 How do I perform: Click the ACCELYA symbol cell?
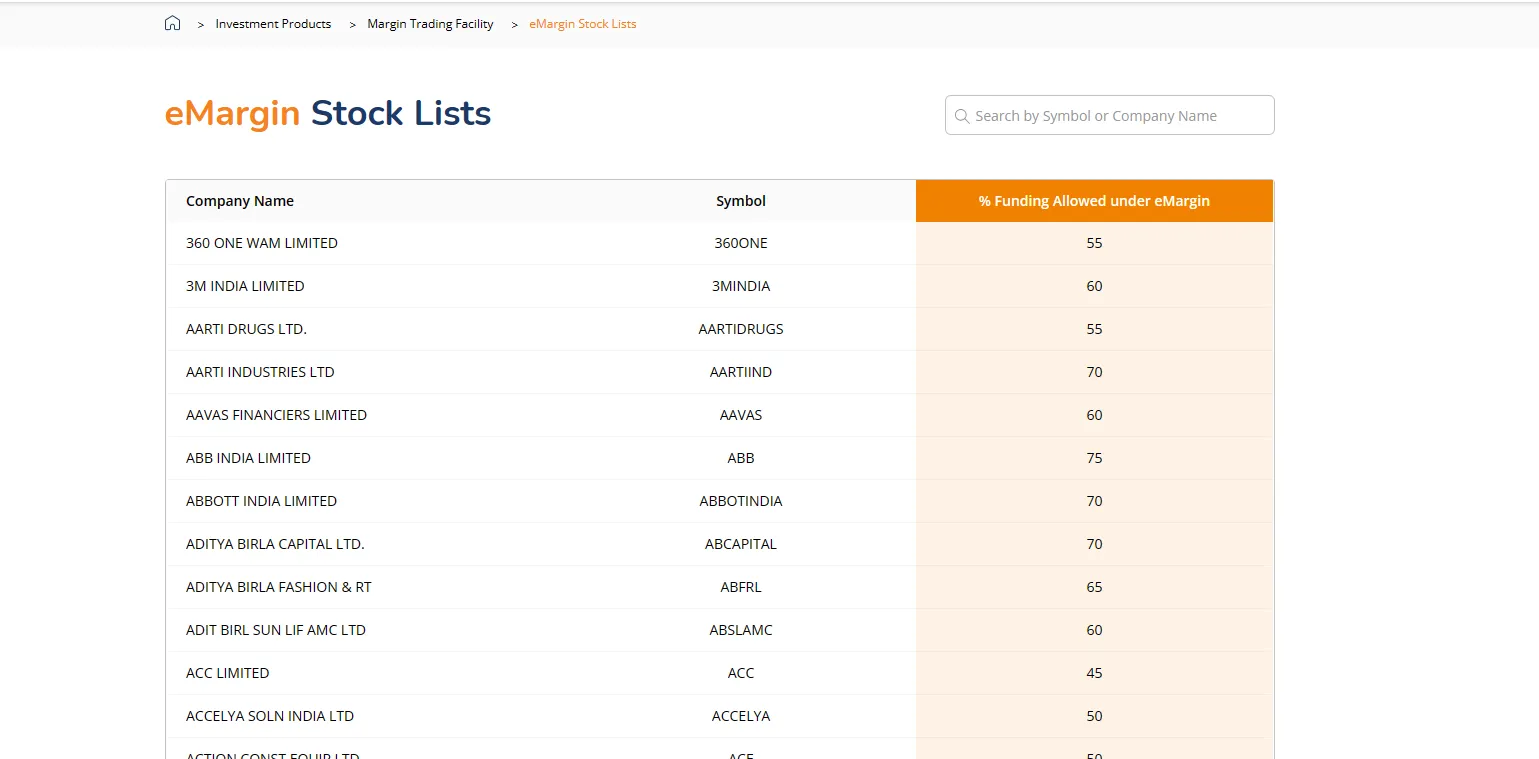pyautogui.click(x=741, y=716)
